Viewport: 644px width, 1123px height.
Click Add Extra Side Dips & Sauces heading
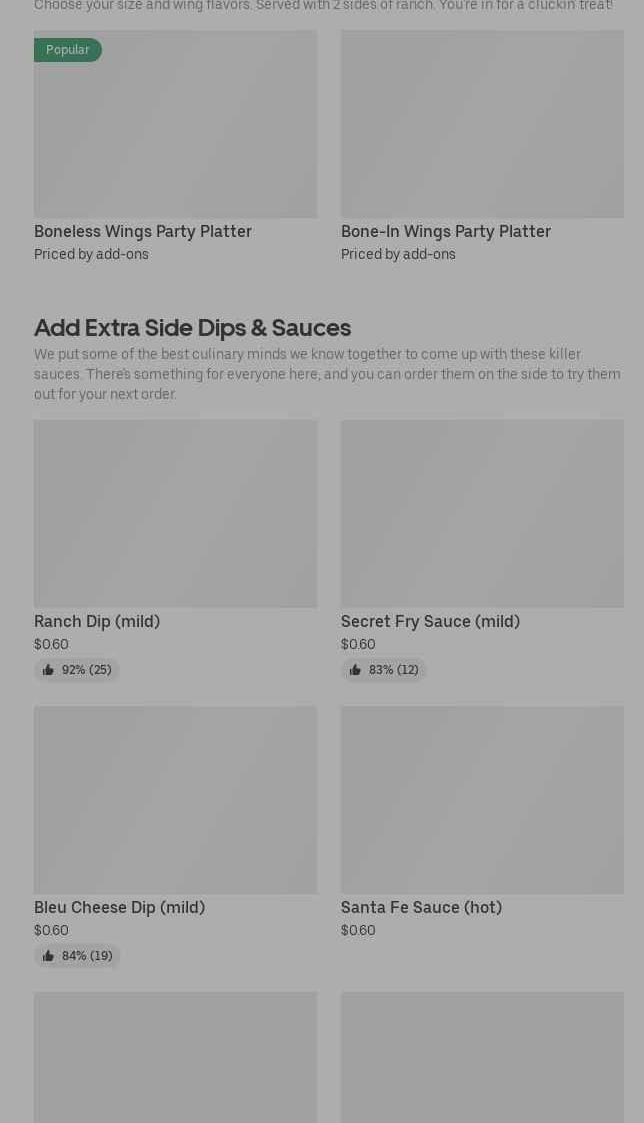[192, 327]
